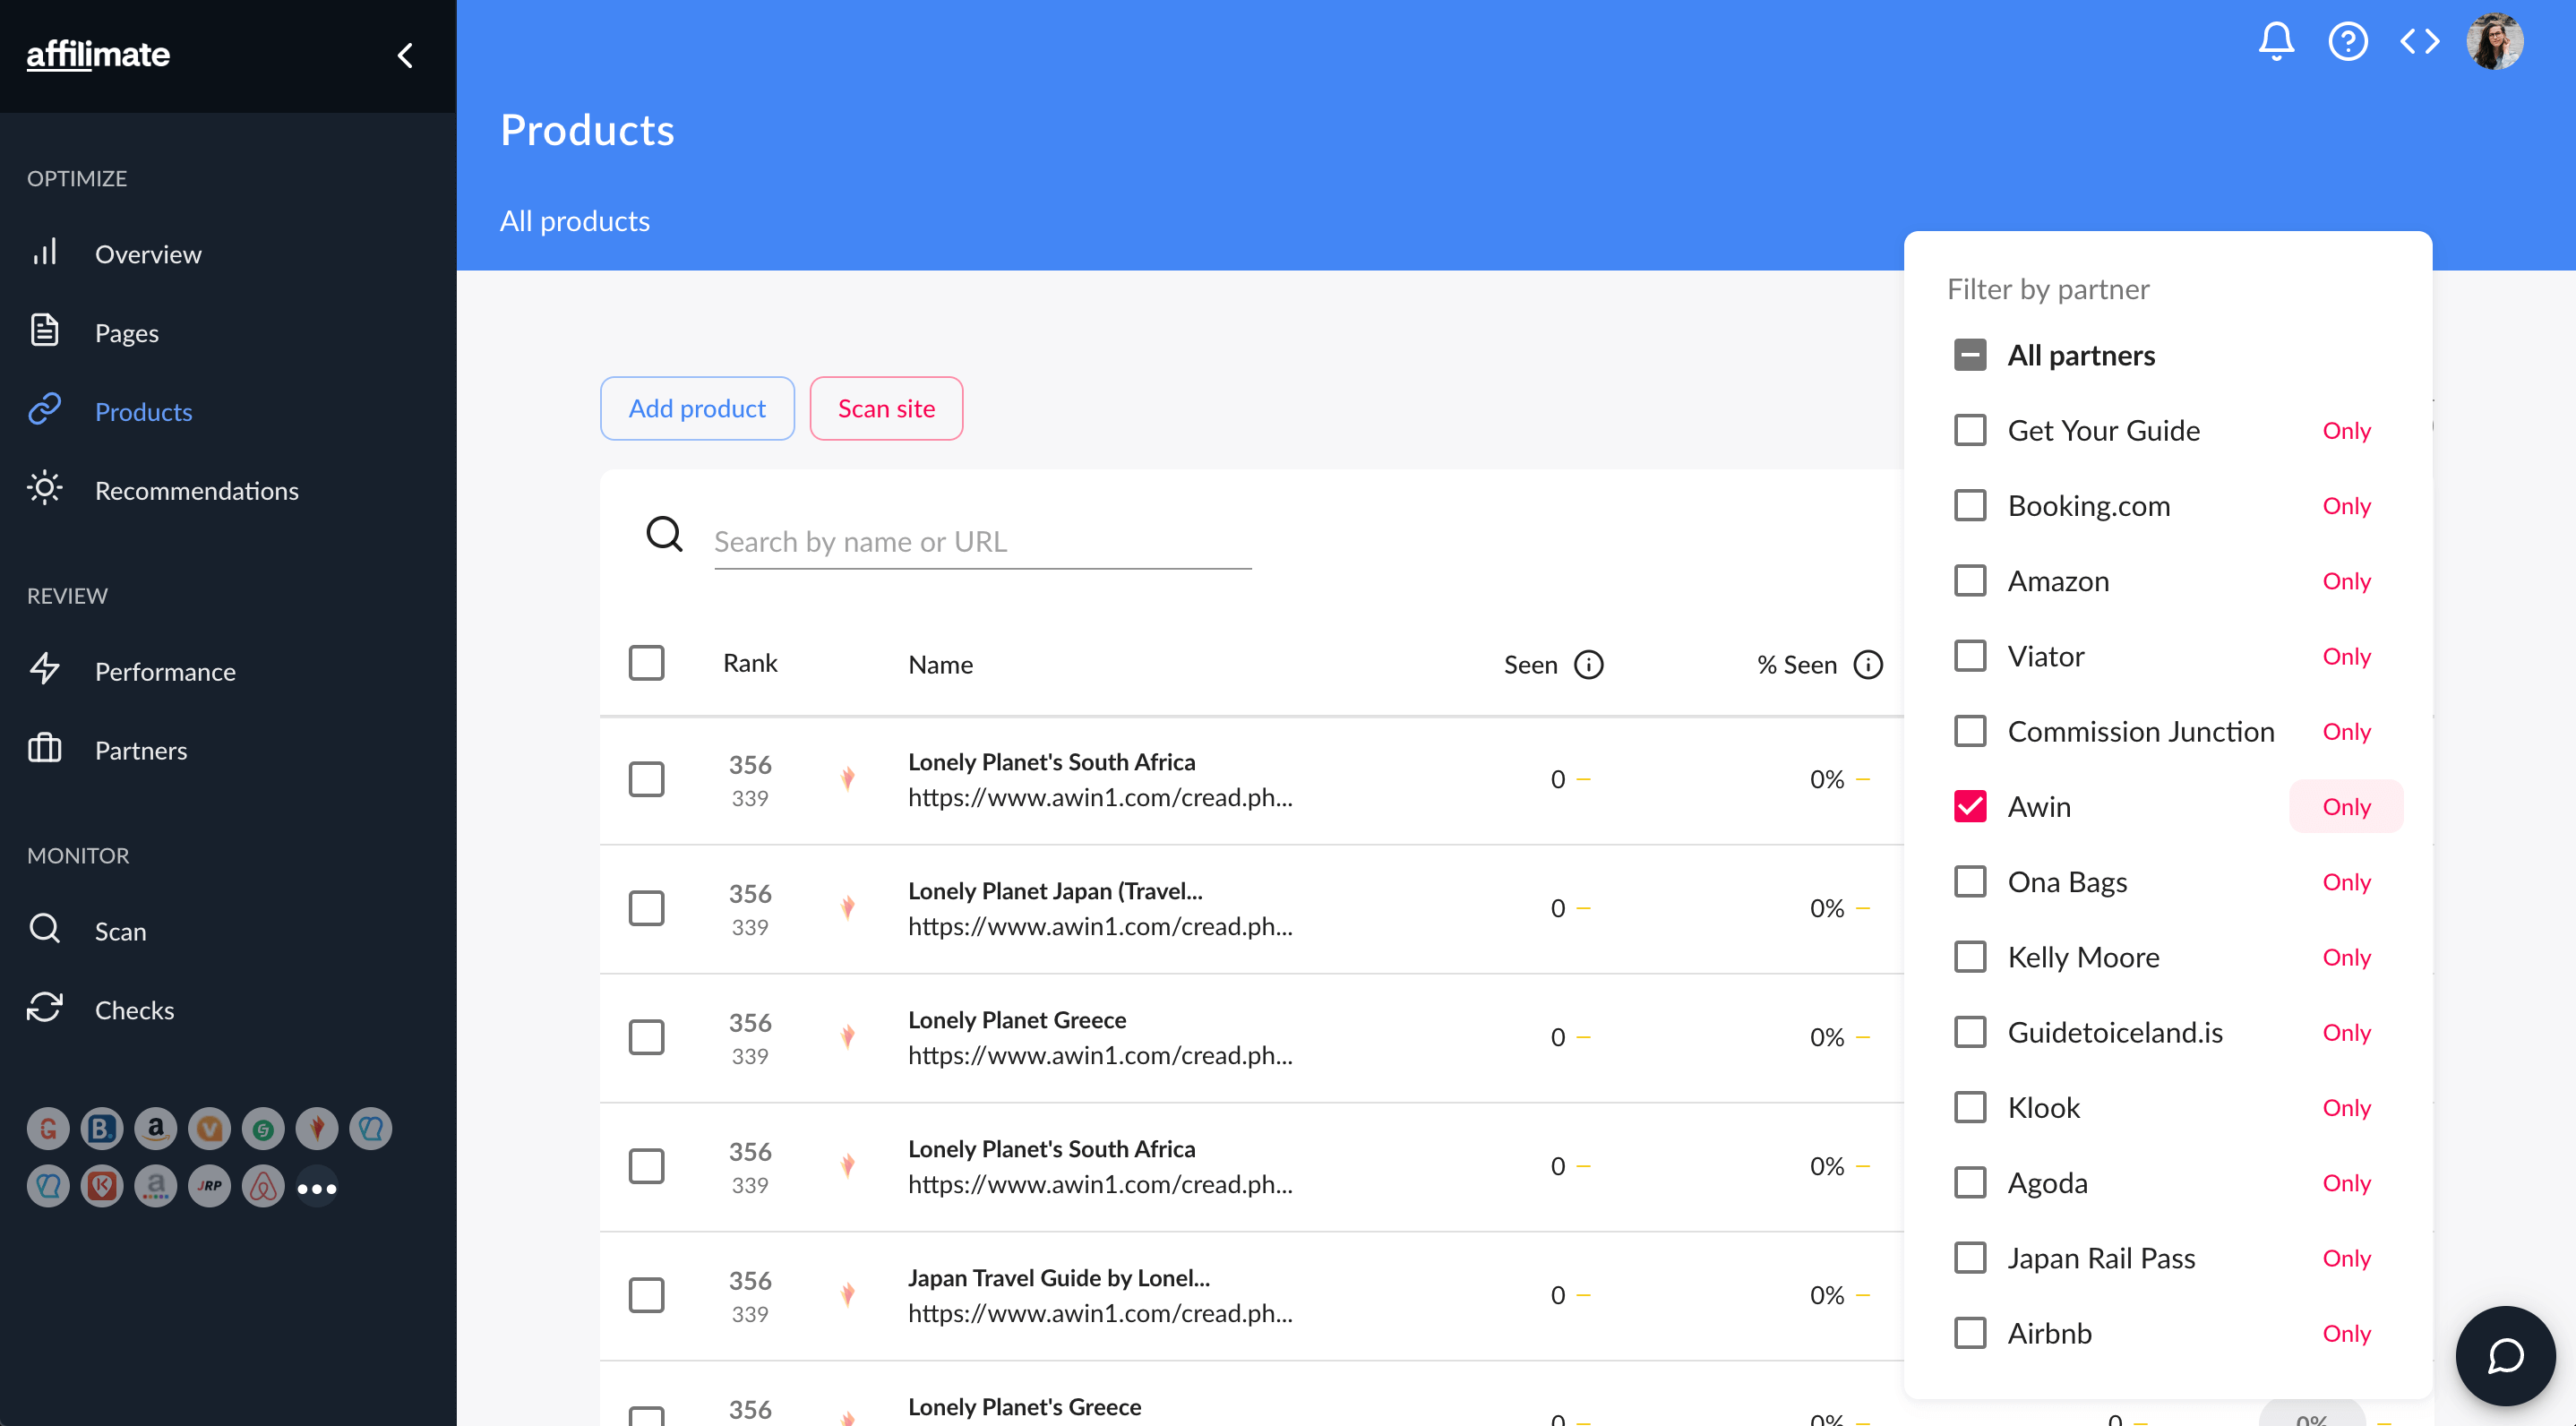Click the info icon beside Seen
This screenshot has height=1426, width=2576.
coord(1588,665)
